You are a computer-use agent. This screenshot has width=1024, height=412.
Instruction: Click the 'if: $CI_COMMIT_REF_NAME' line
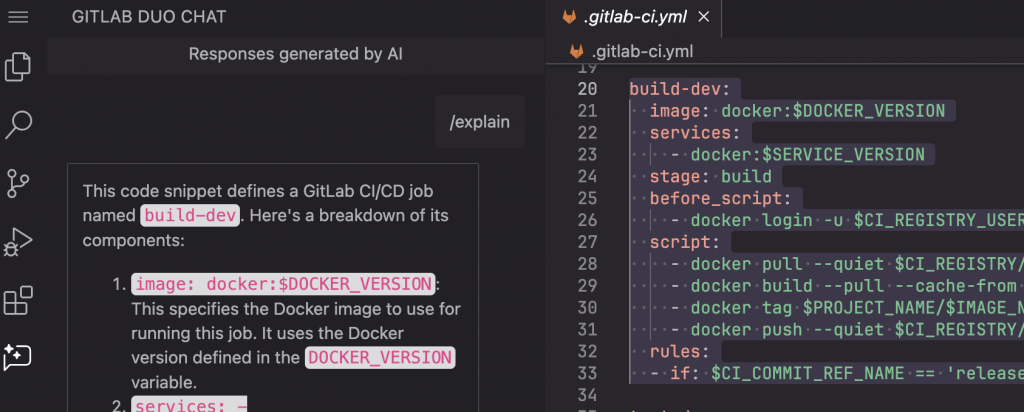pyautogui.click(x=837, y=373)
